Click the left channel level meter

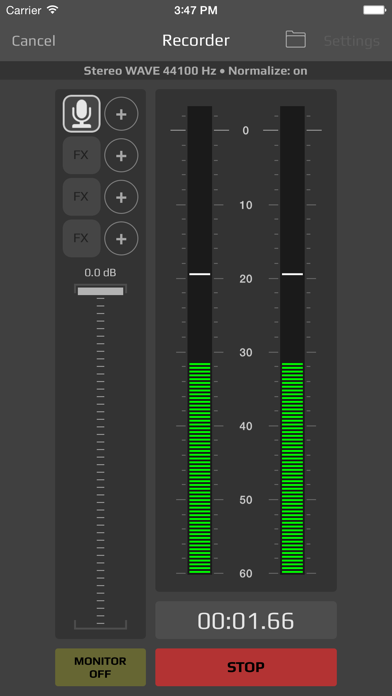(x=200, y=340)
